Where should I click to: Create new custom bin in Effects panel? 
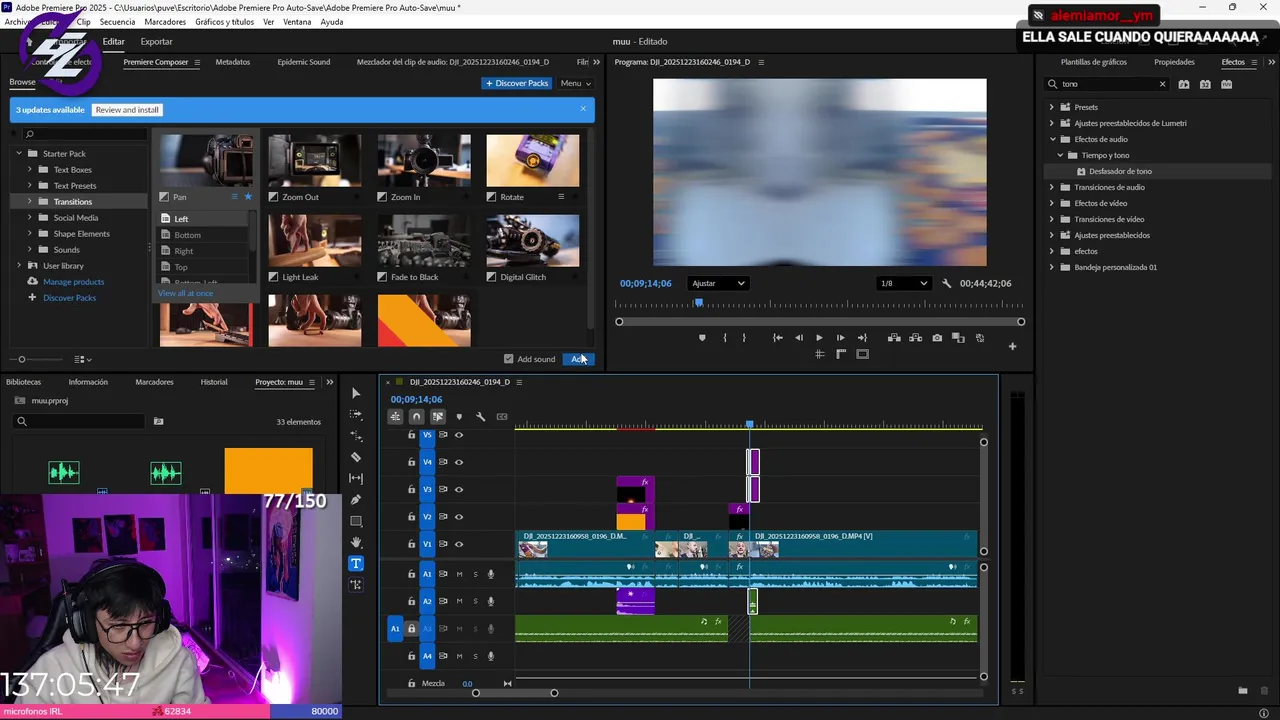[1243, 691]
